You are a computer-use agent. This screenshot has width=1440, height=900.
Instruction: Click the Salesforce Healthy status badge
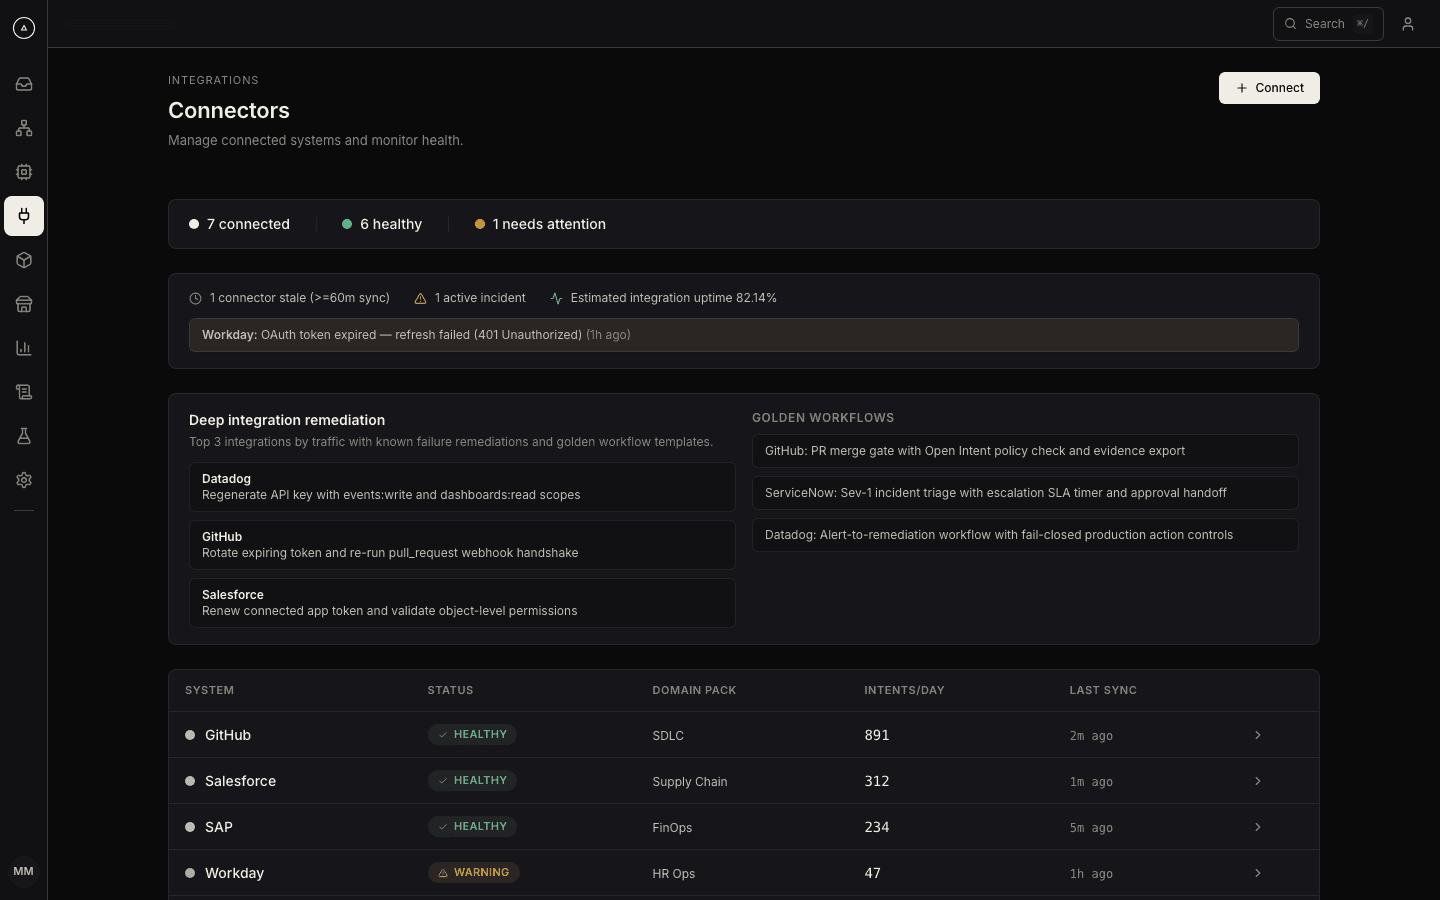coord(472,781)
